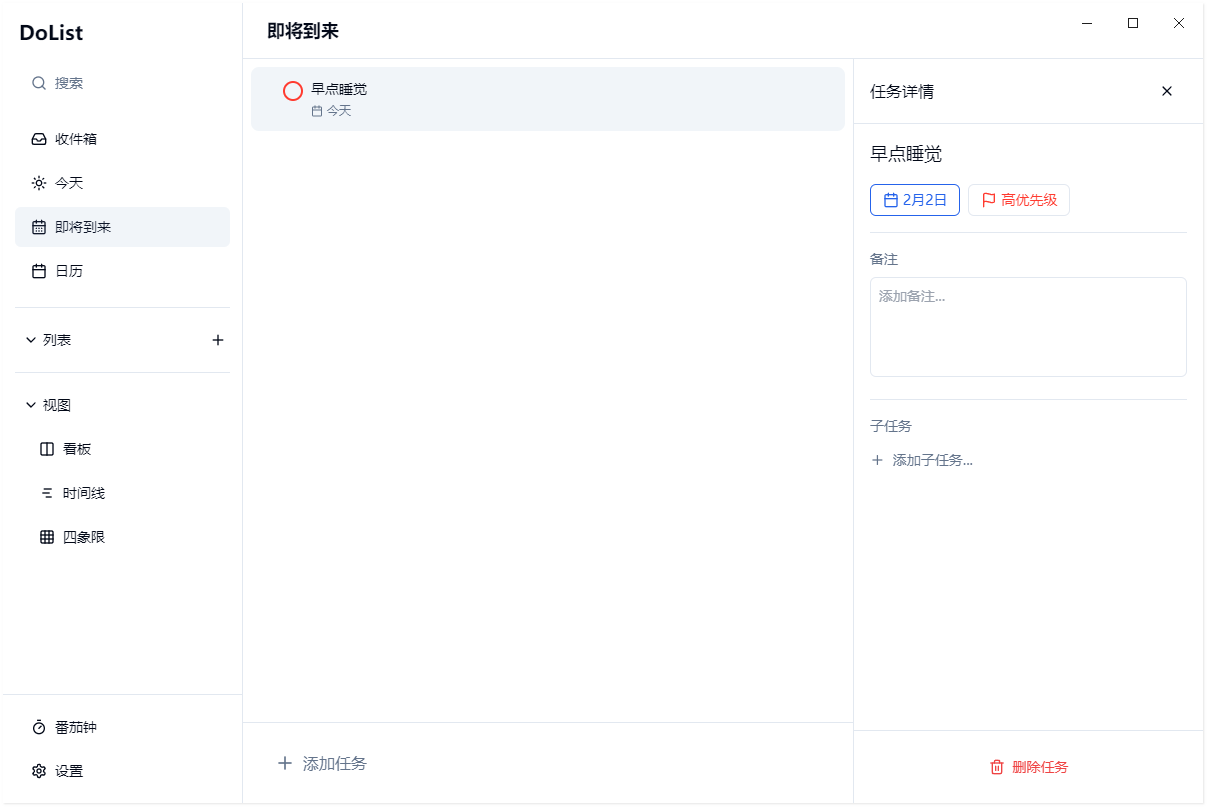Image resolution: width=1207 pixels, height=807 pixels.
Task: Create a new list with the plus icon
Action: click(218, 339)
